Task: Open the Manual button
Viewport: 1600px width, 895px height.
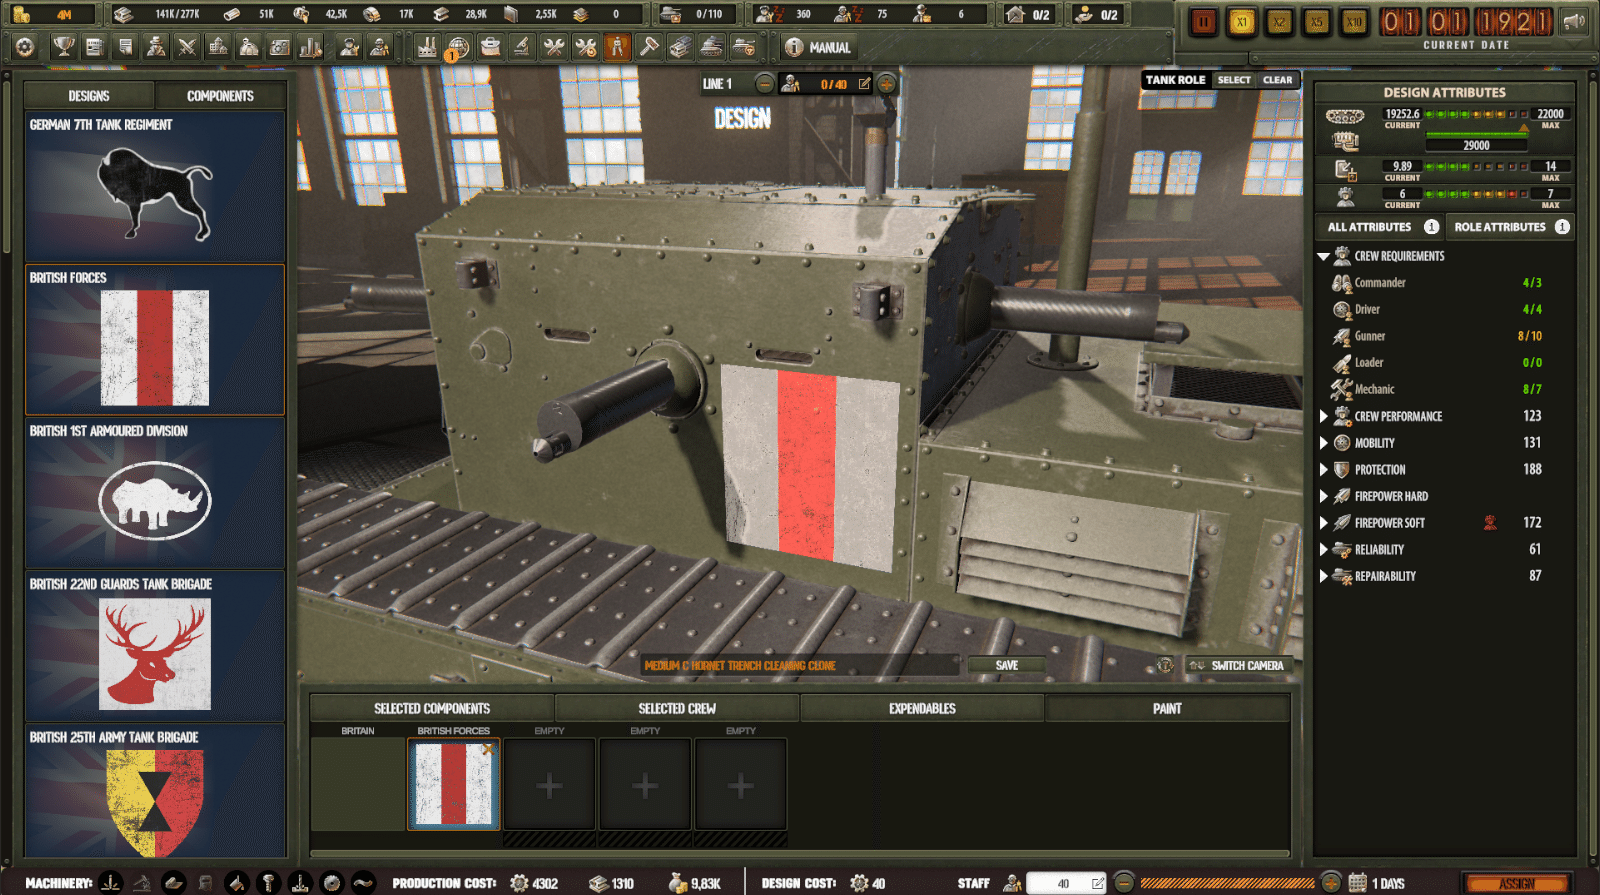Action: point(818,47)
